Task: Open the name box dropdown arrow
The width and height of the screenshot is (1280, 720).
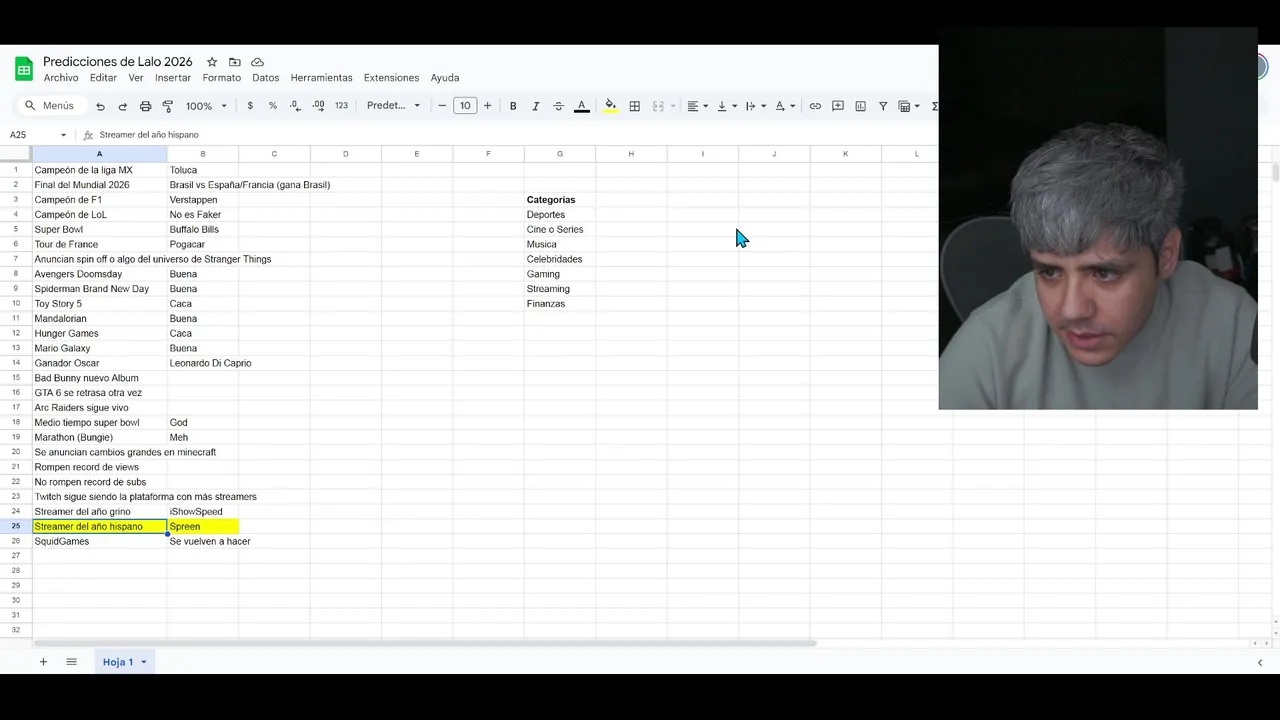Action: tap(63, 135)
